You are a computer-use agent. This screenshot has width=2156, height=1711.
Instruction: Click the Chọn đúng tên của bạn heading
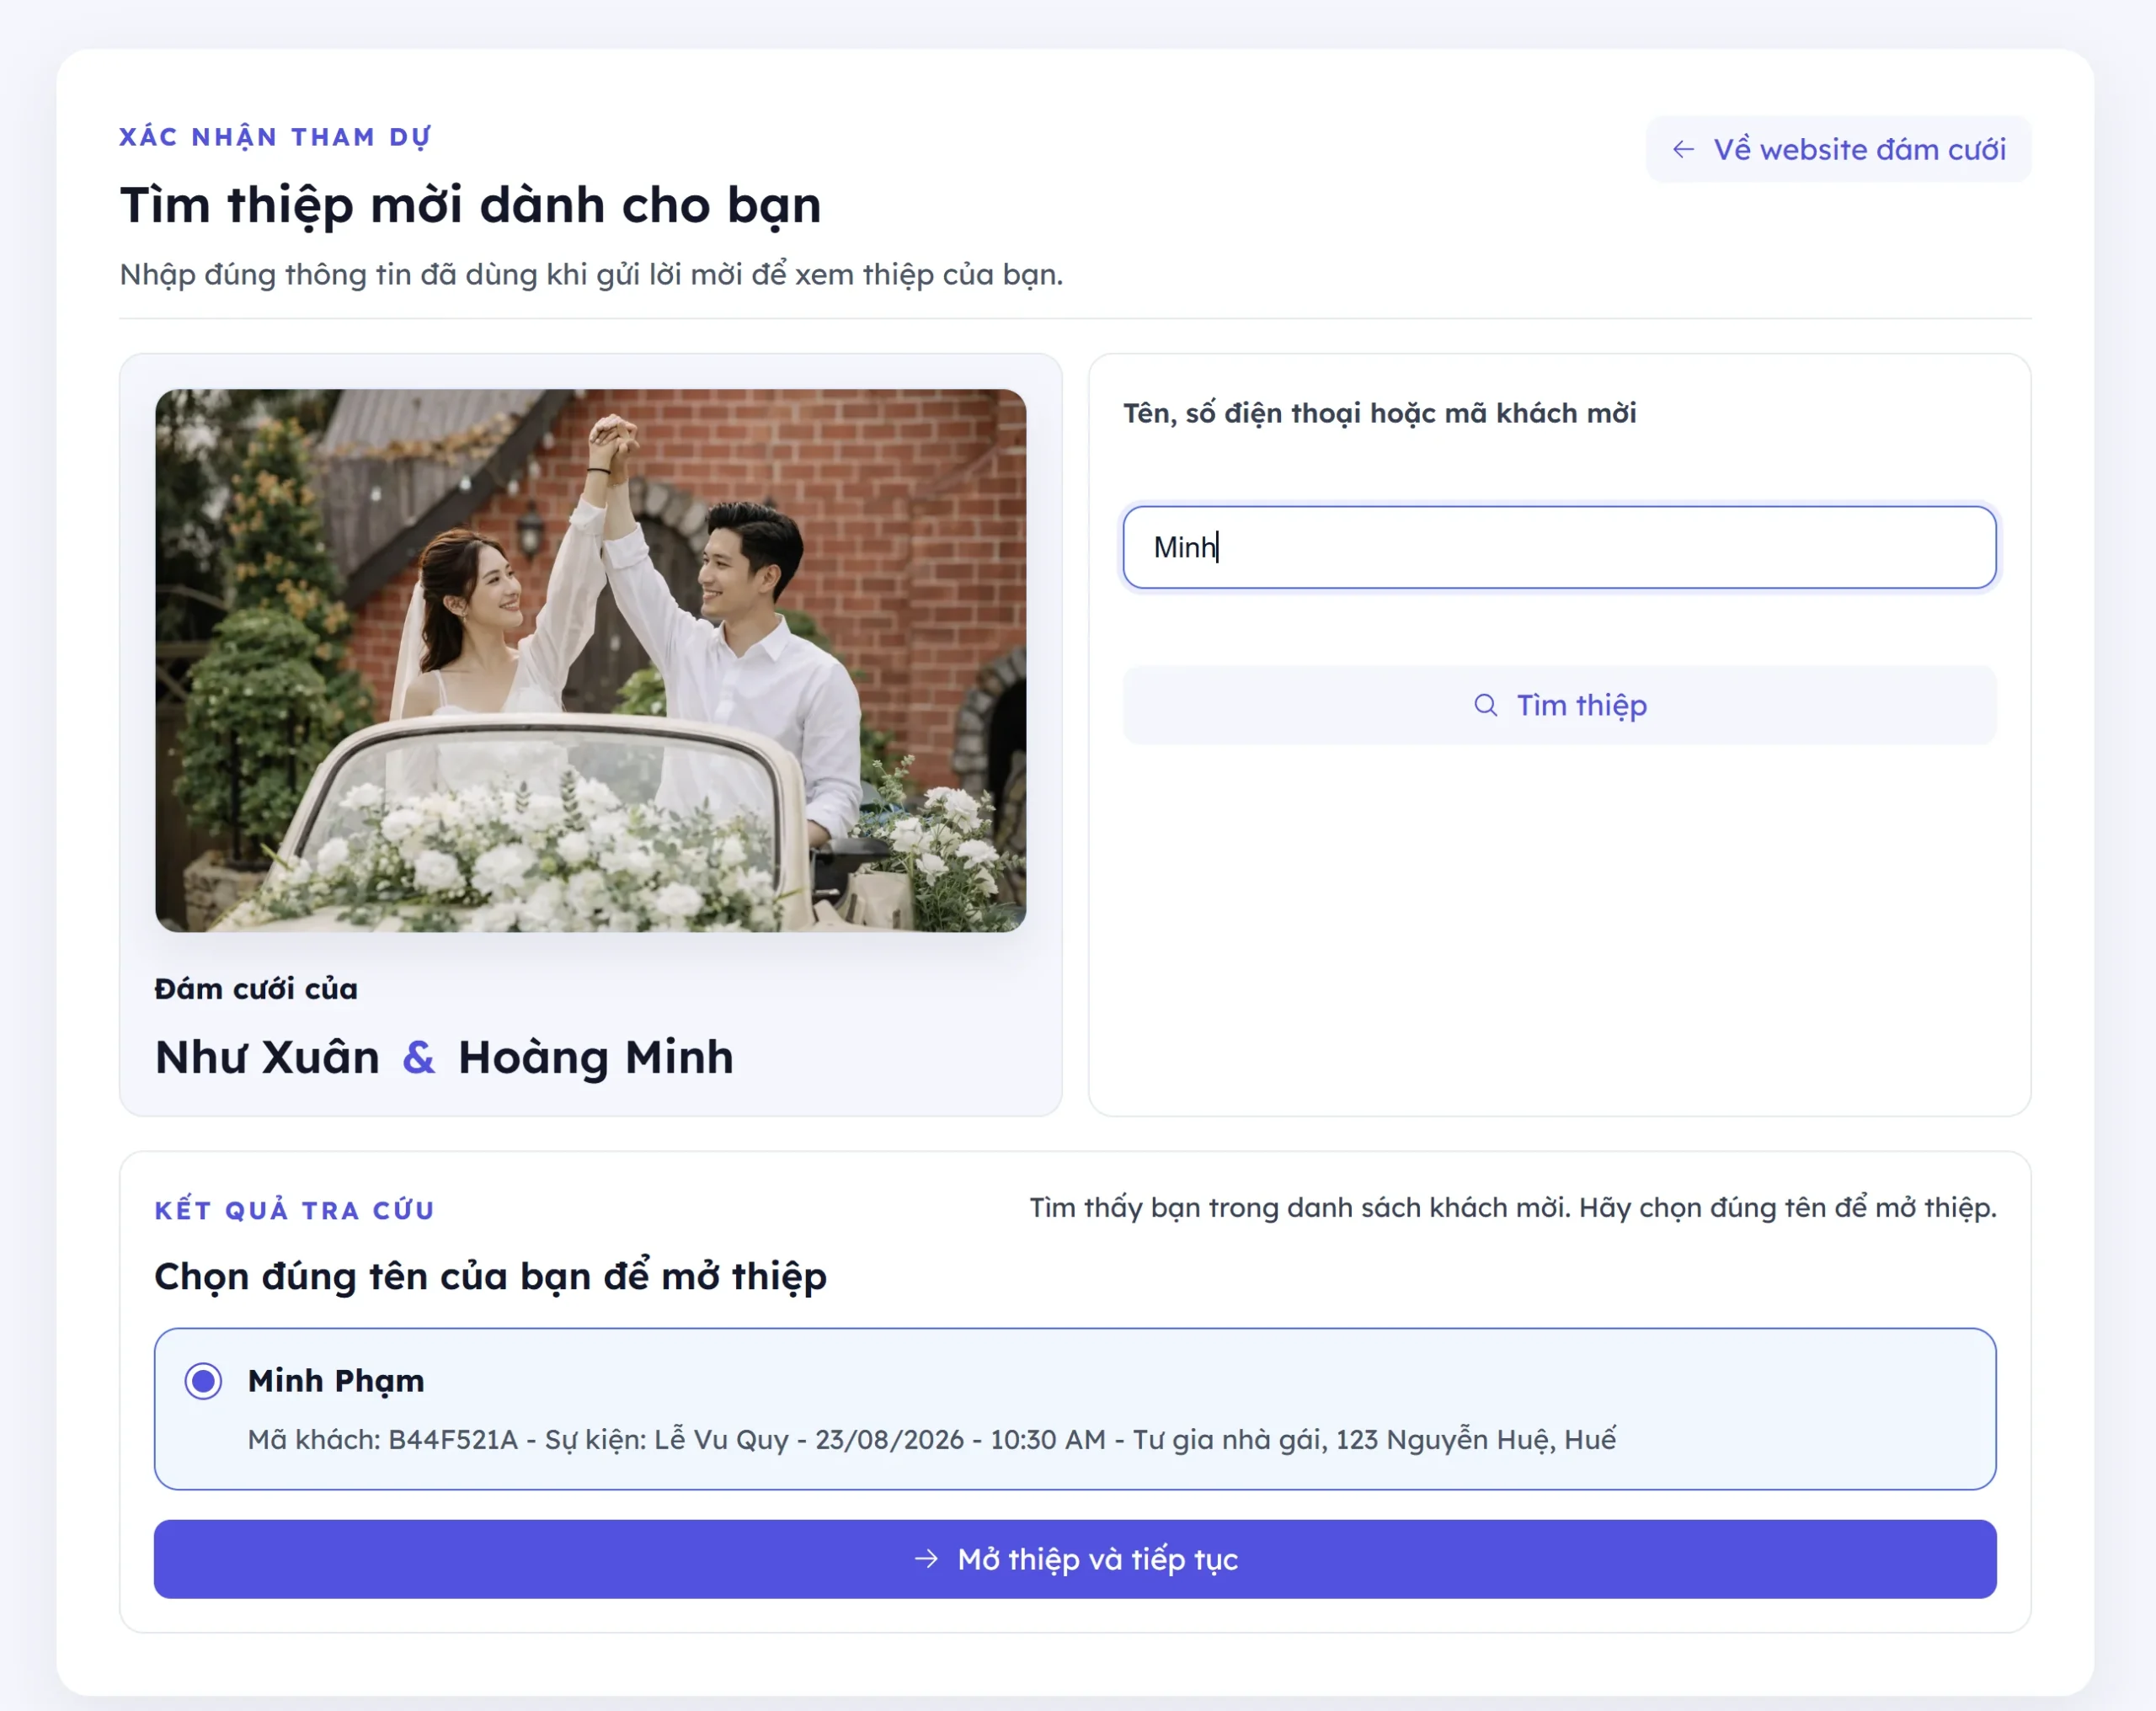coord(490,1277)
